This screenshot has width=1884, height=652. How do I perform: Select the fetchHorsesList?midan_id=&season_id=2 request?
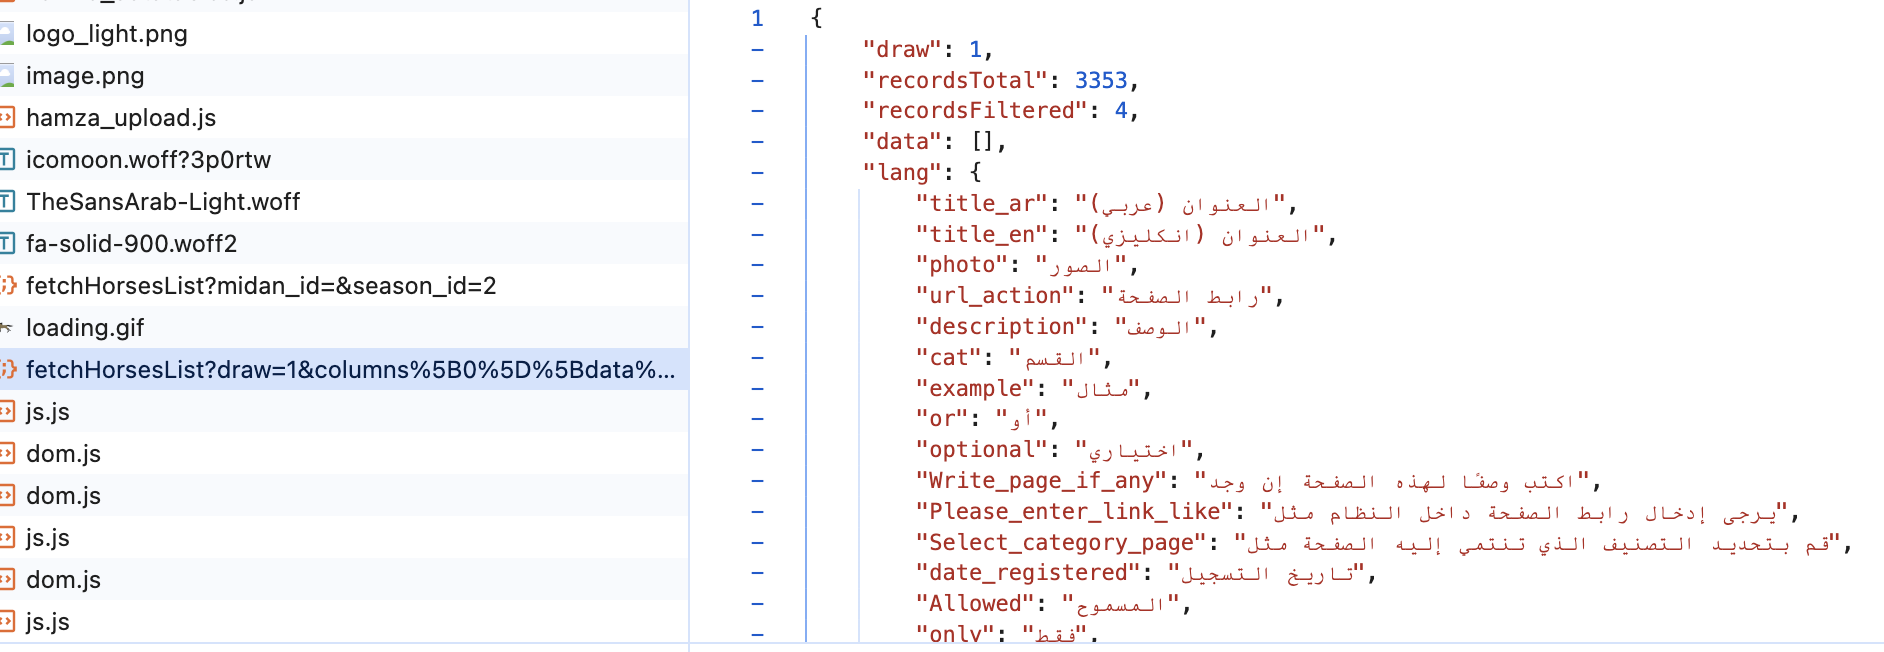(x=261, y=286)
